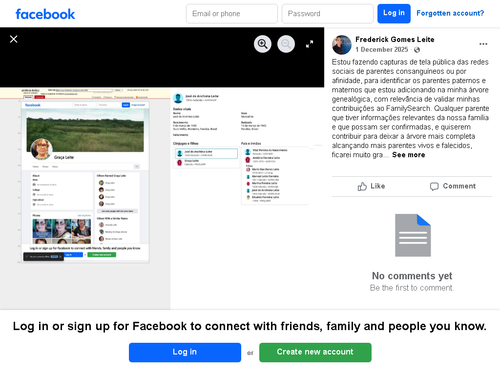Click Create new account button

[315, 352]
